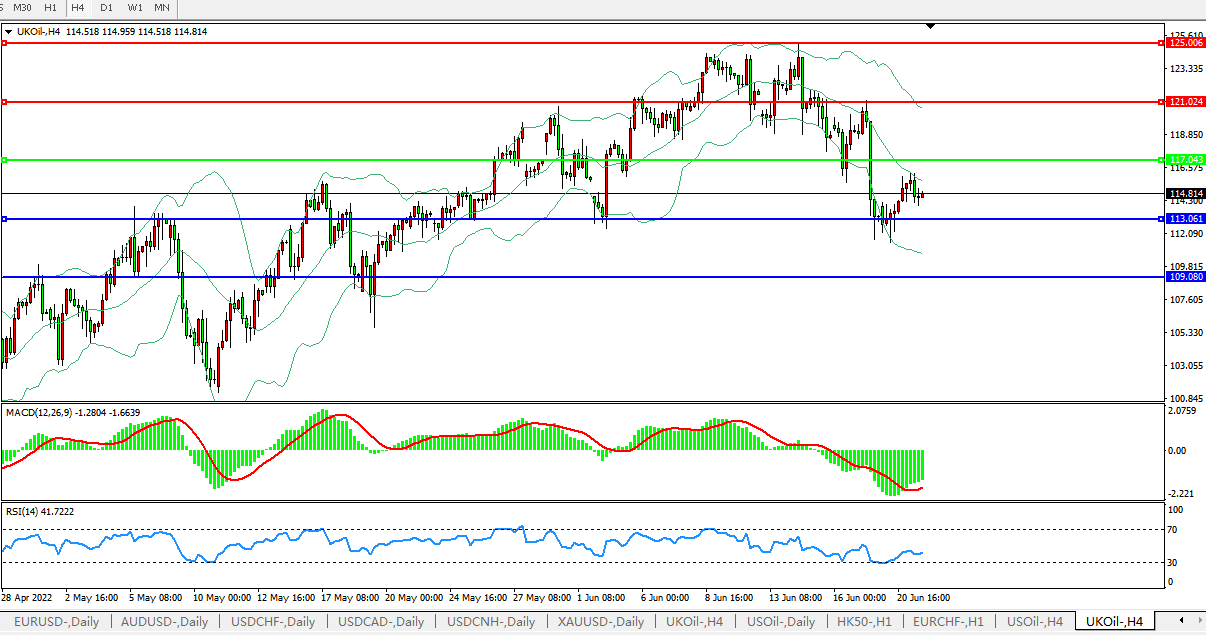Switch to the XAUUSD-,Daily chart tab
This screenshot has height=635, width=1206.
tap(600, 622)
